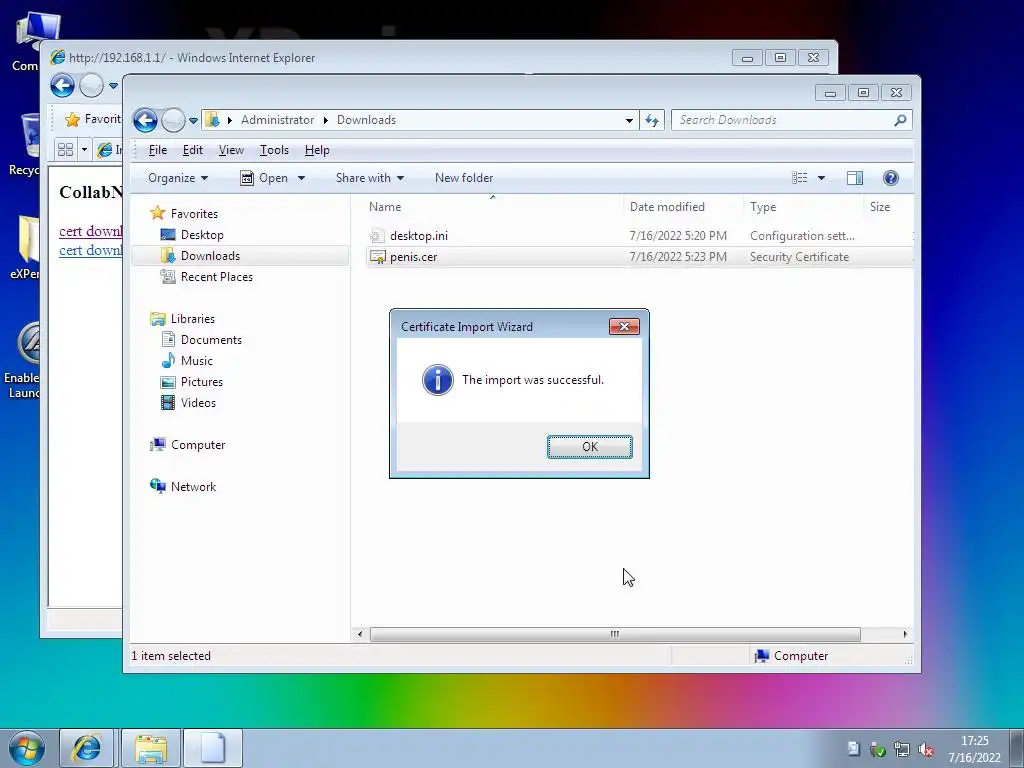1024x768 pixels.
Task: Refresh the Downloads folder view
Action: (652, 120)
